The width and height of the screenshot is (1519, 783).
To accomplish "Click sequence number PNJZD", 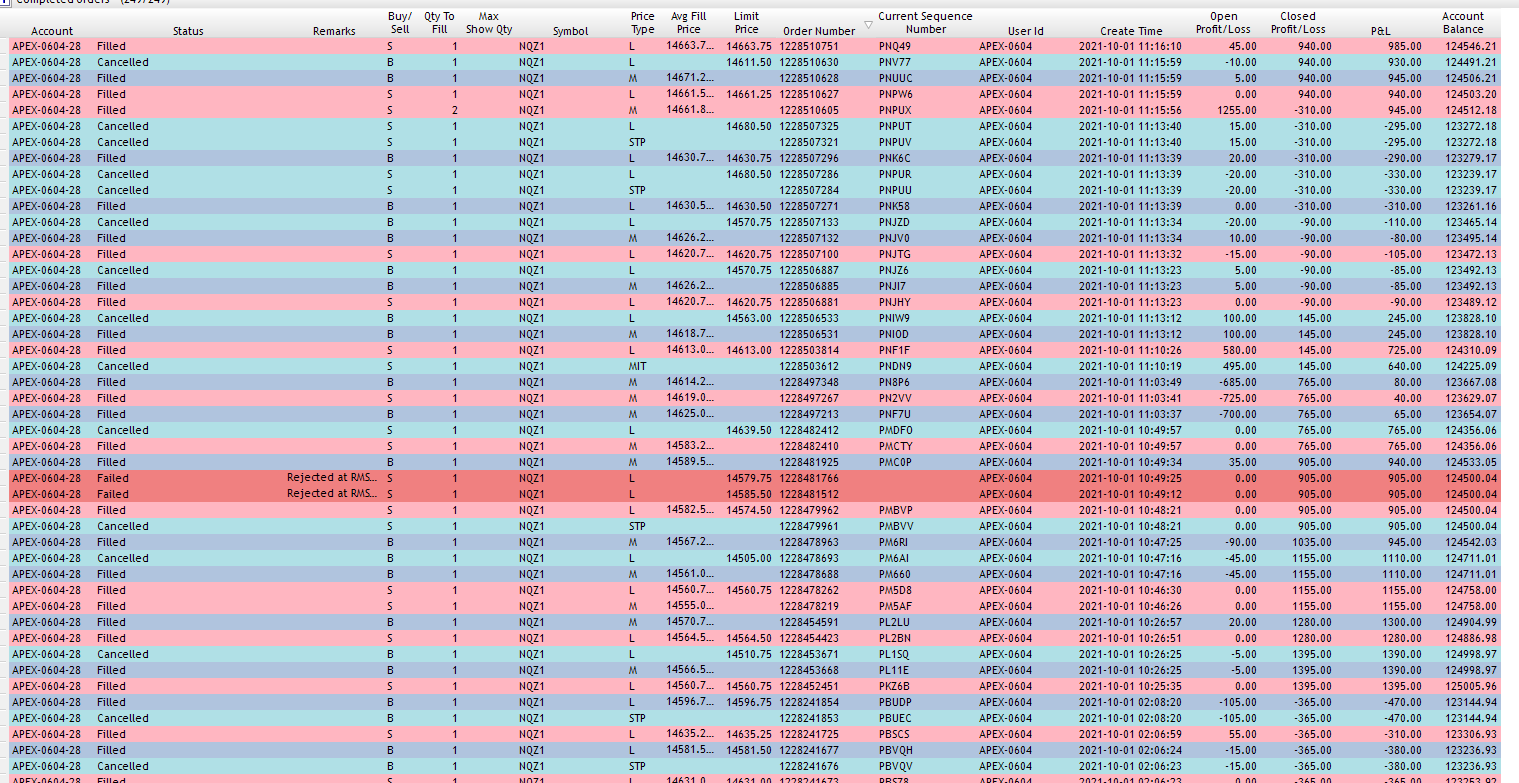I will pos(894,222).
